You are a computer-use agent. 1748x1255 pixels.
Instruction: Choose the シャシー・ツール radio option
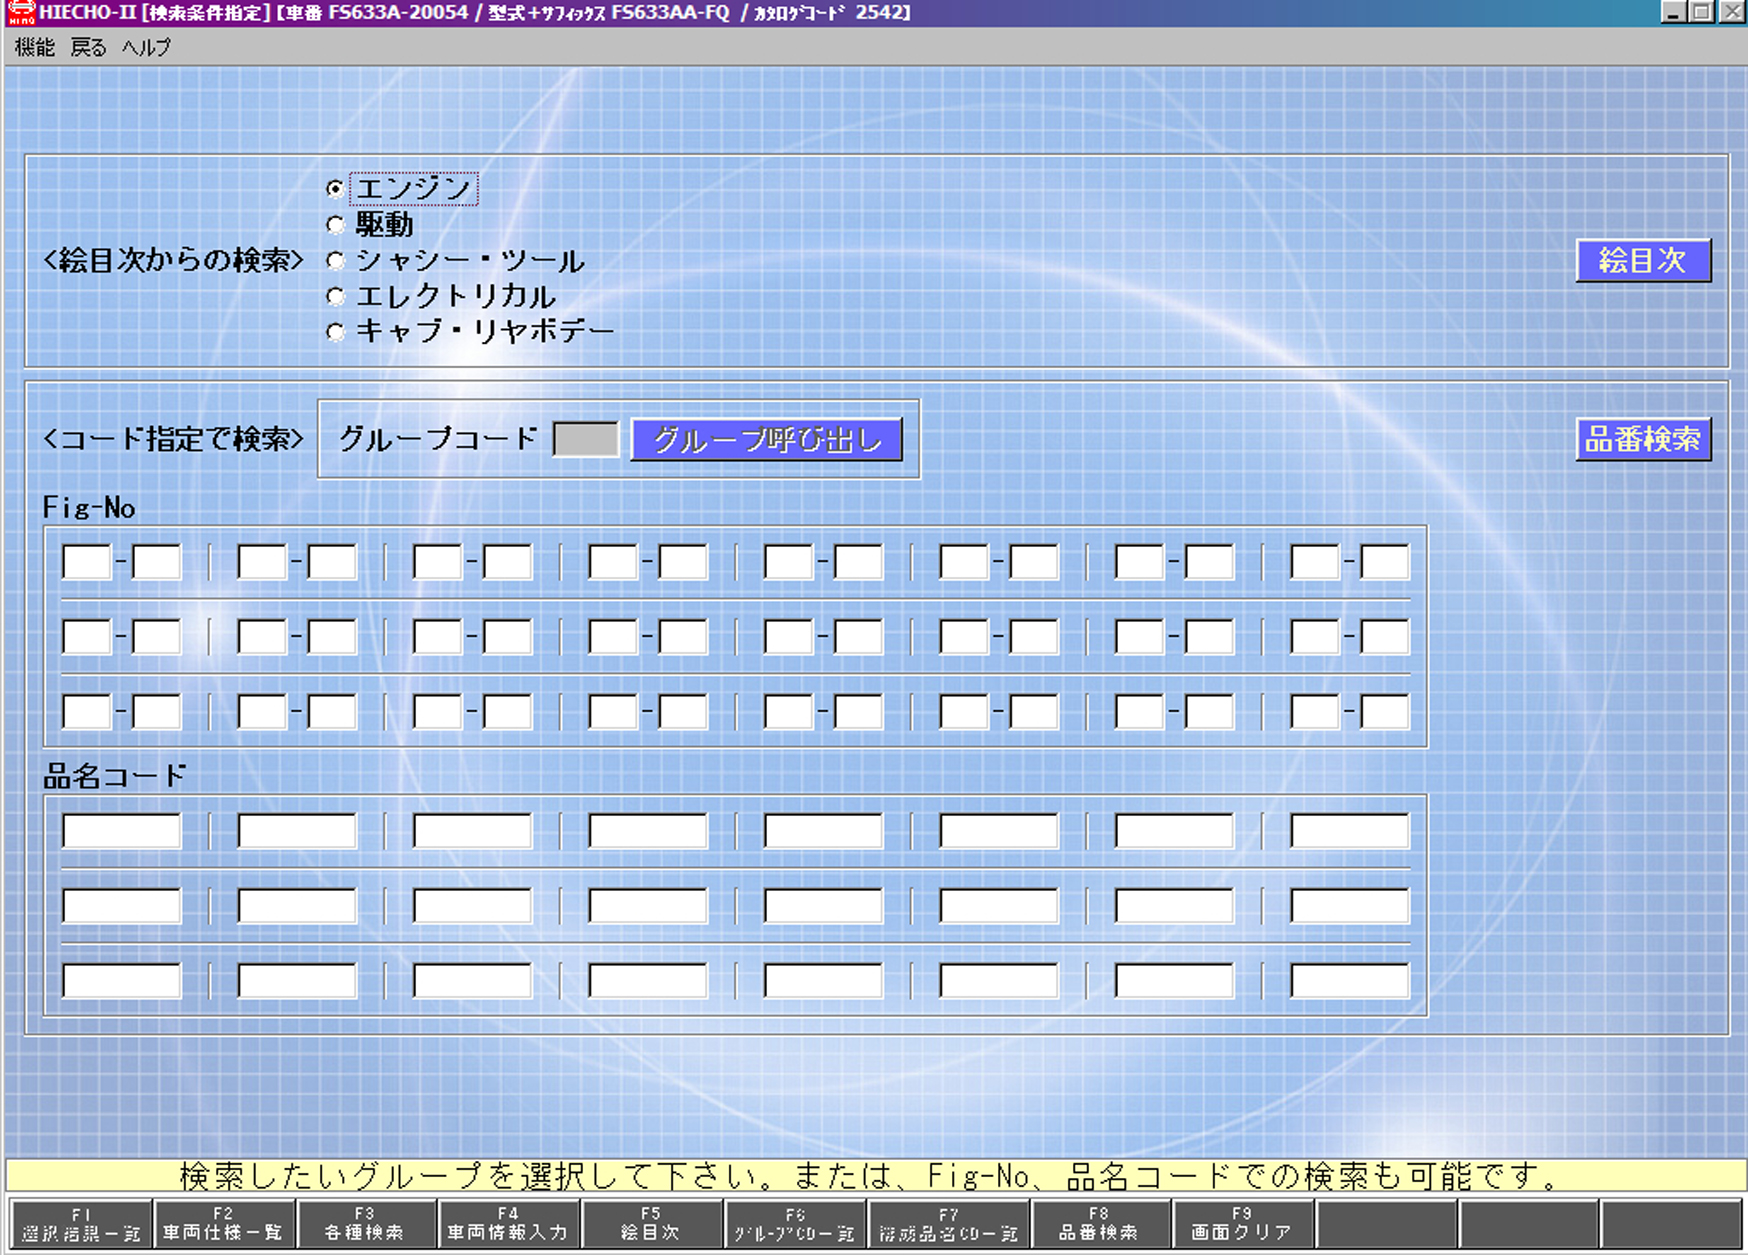coord(336,261)
